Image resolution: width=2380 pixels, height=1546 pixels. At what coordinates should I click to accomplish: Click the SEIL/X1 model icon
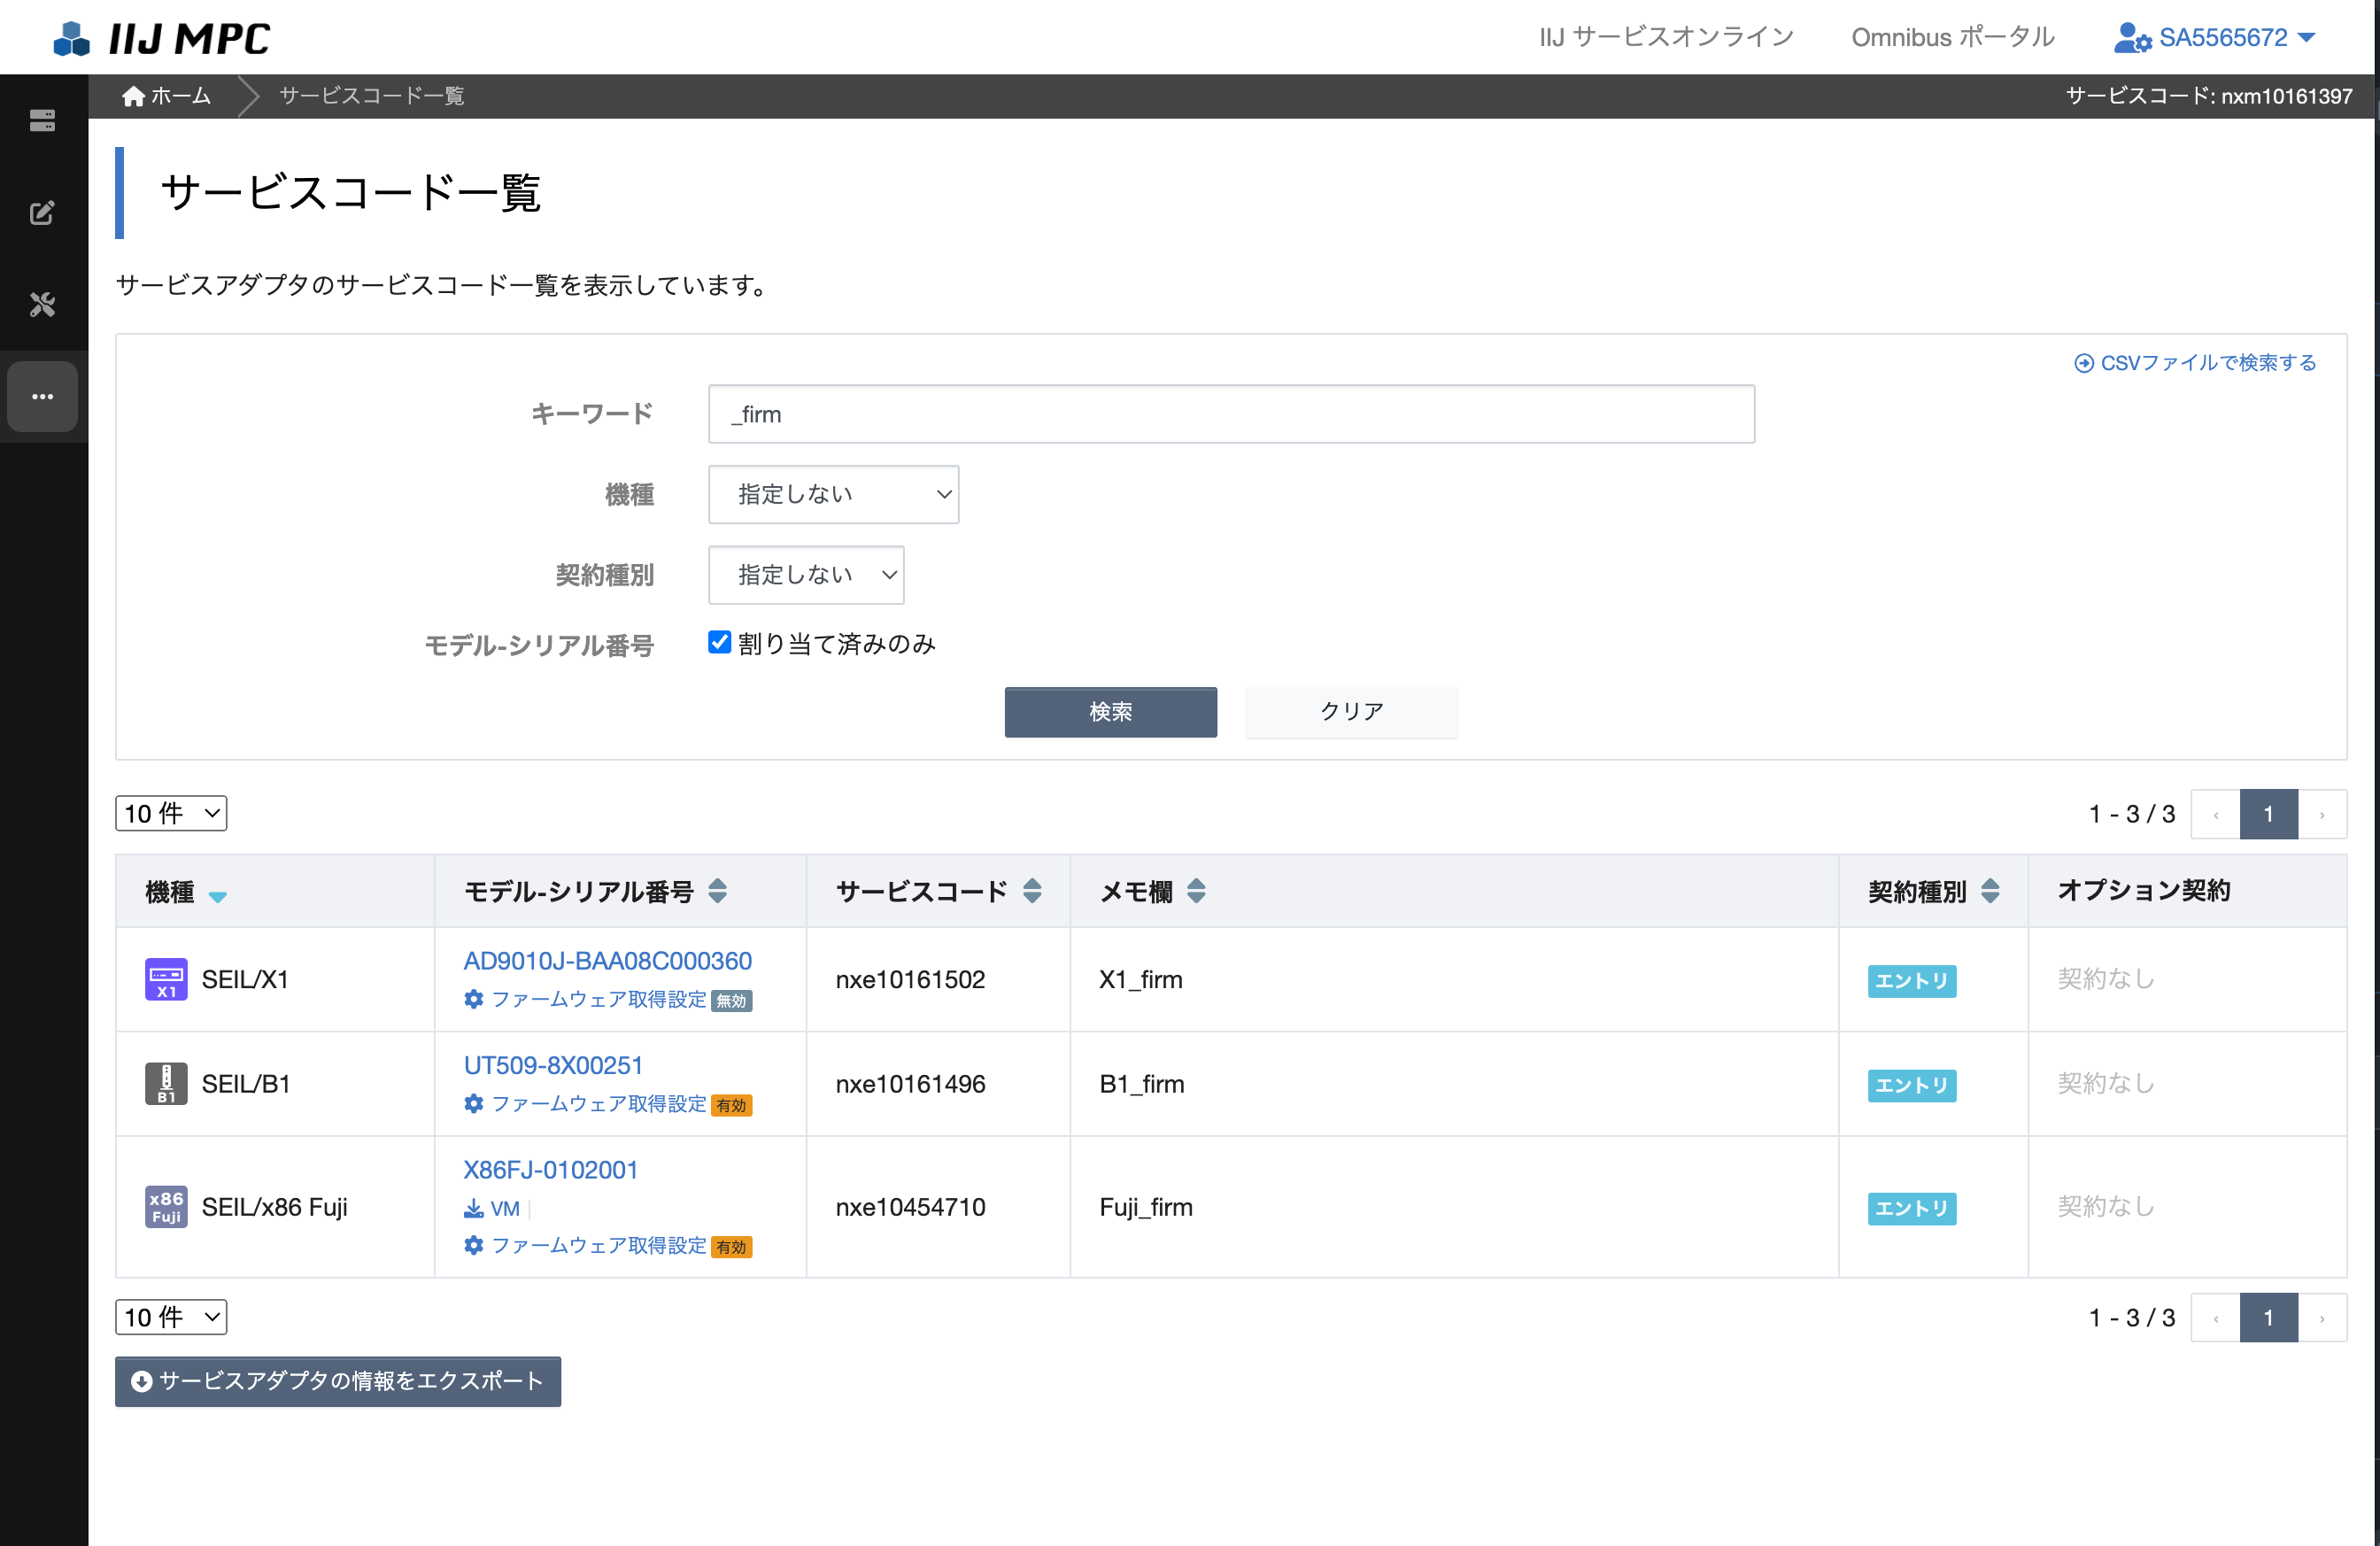(166, 979)
